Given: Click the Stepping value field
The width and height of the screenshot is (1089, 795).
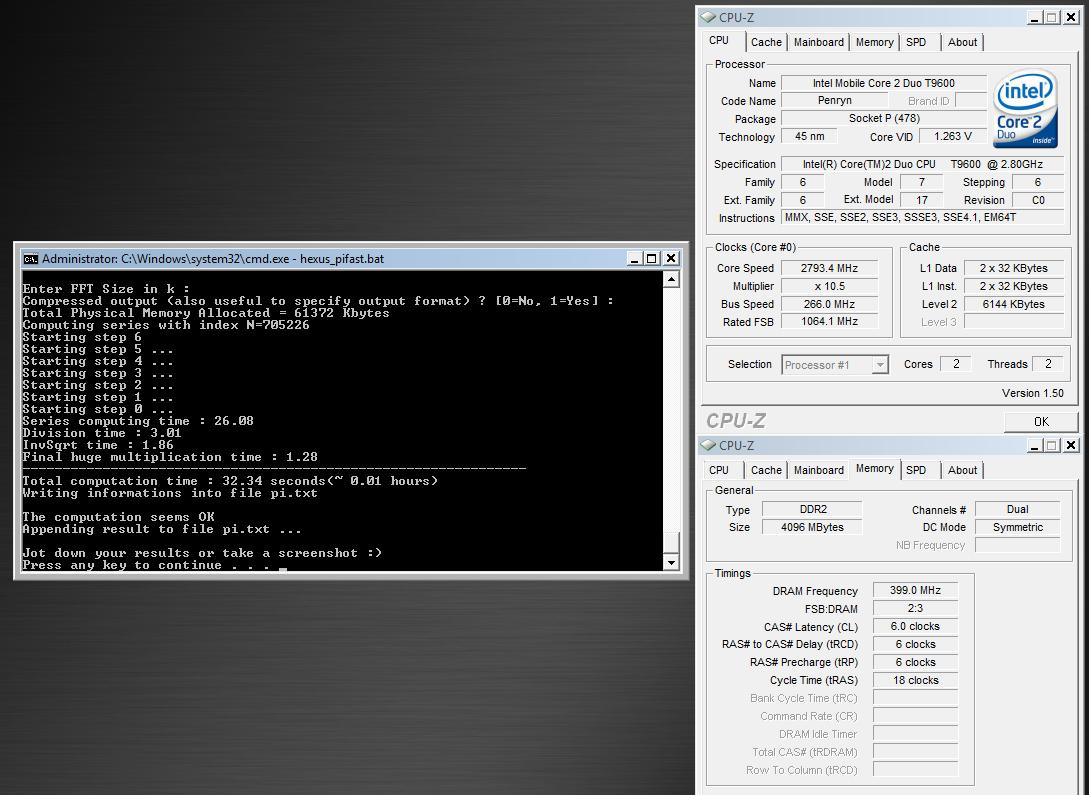Looking at the screenshot, I should tap(1038, 182).
